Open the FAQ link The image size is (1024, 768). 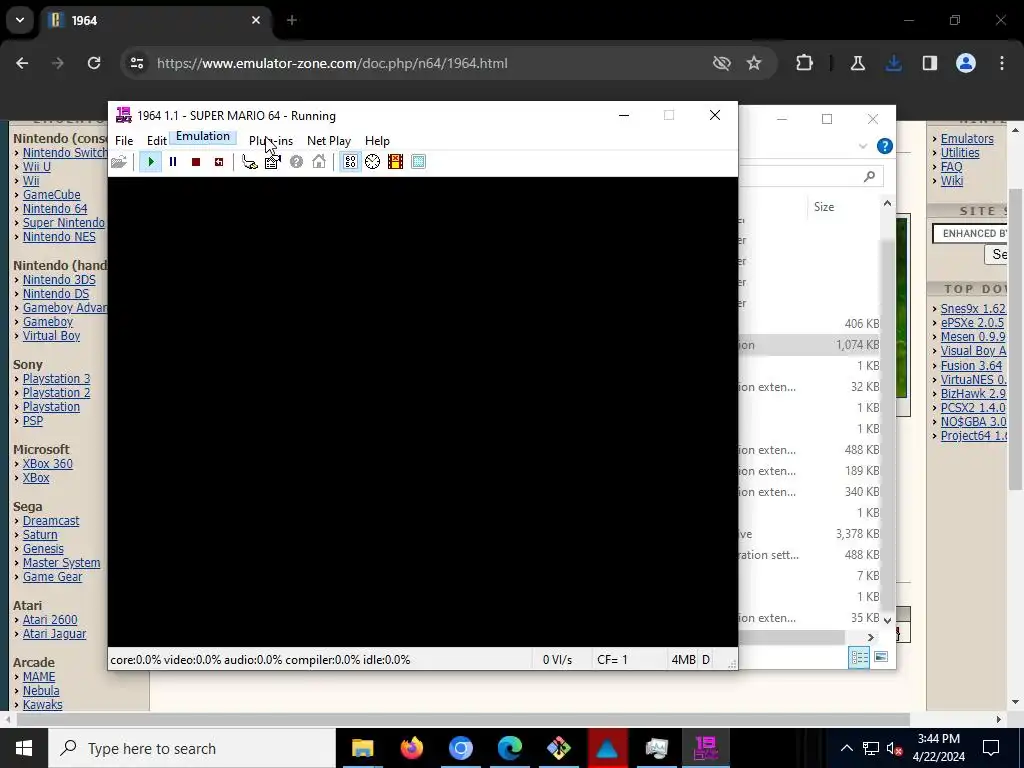(x=951, y=167)
